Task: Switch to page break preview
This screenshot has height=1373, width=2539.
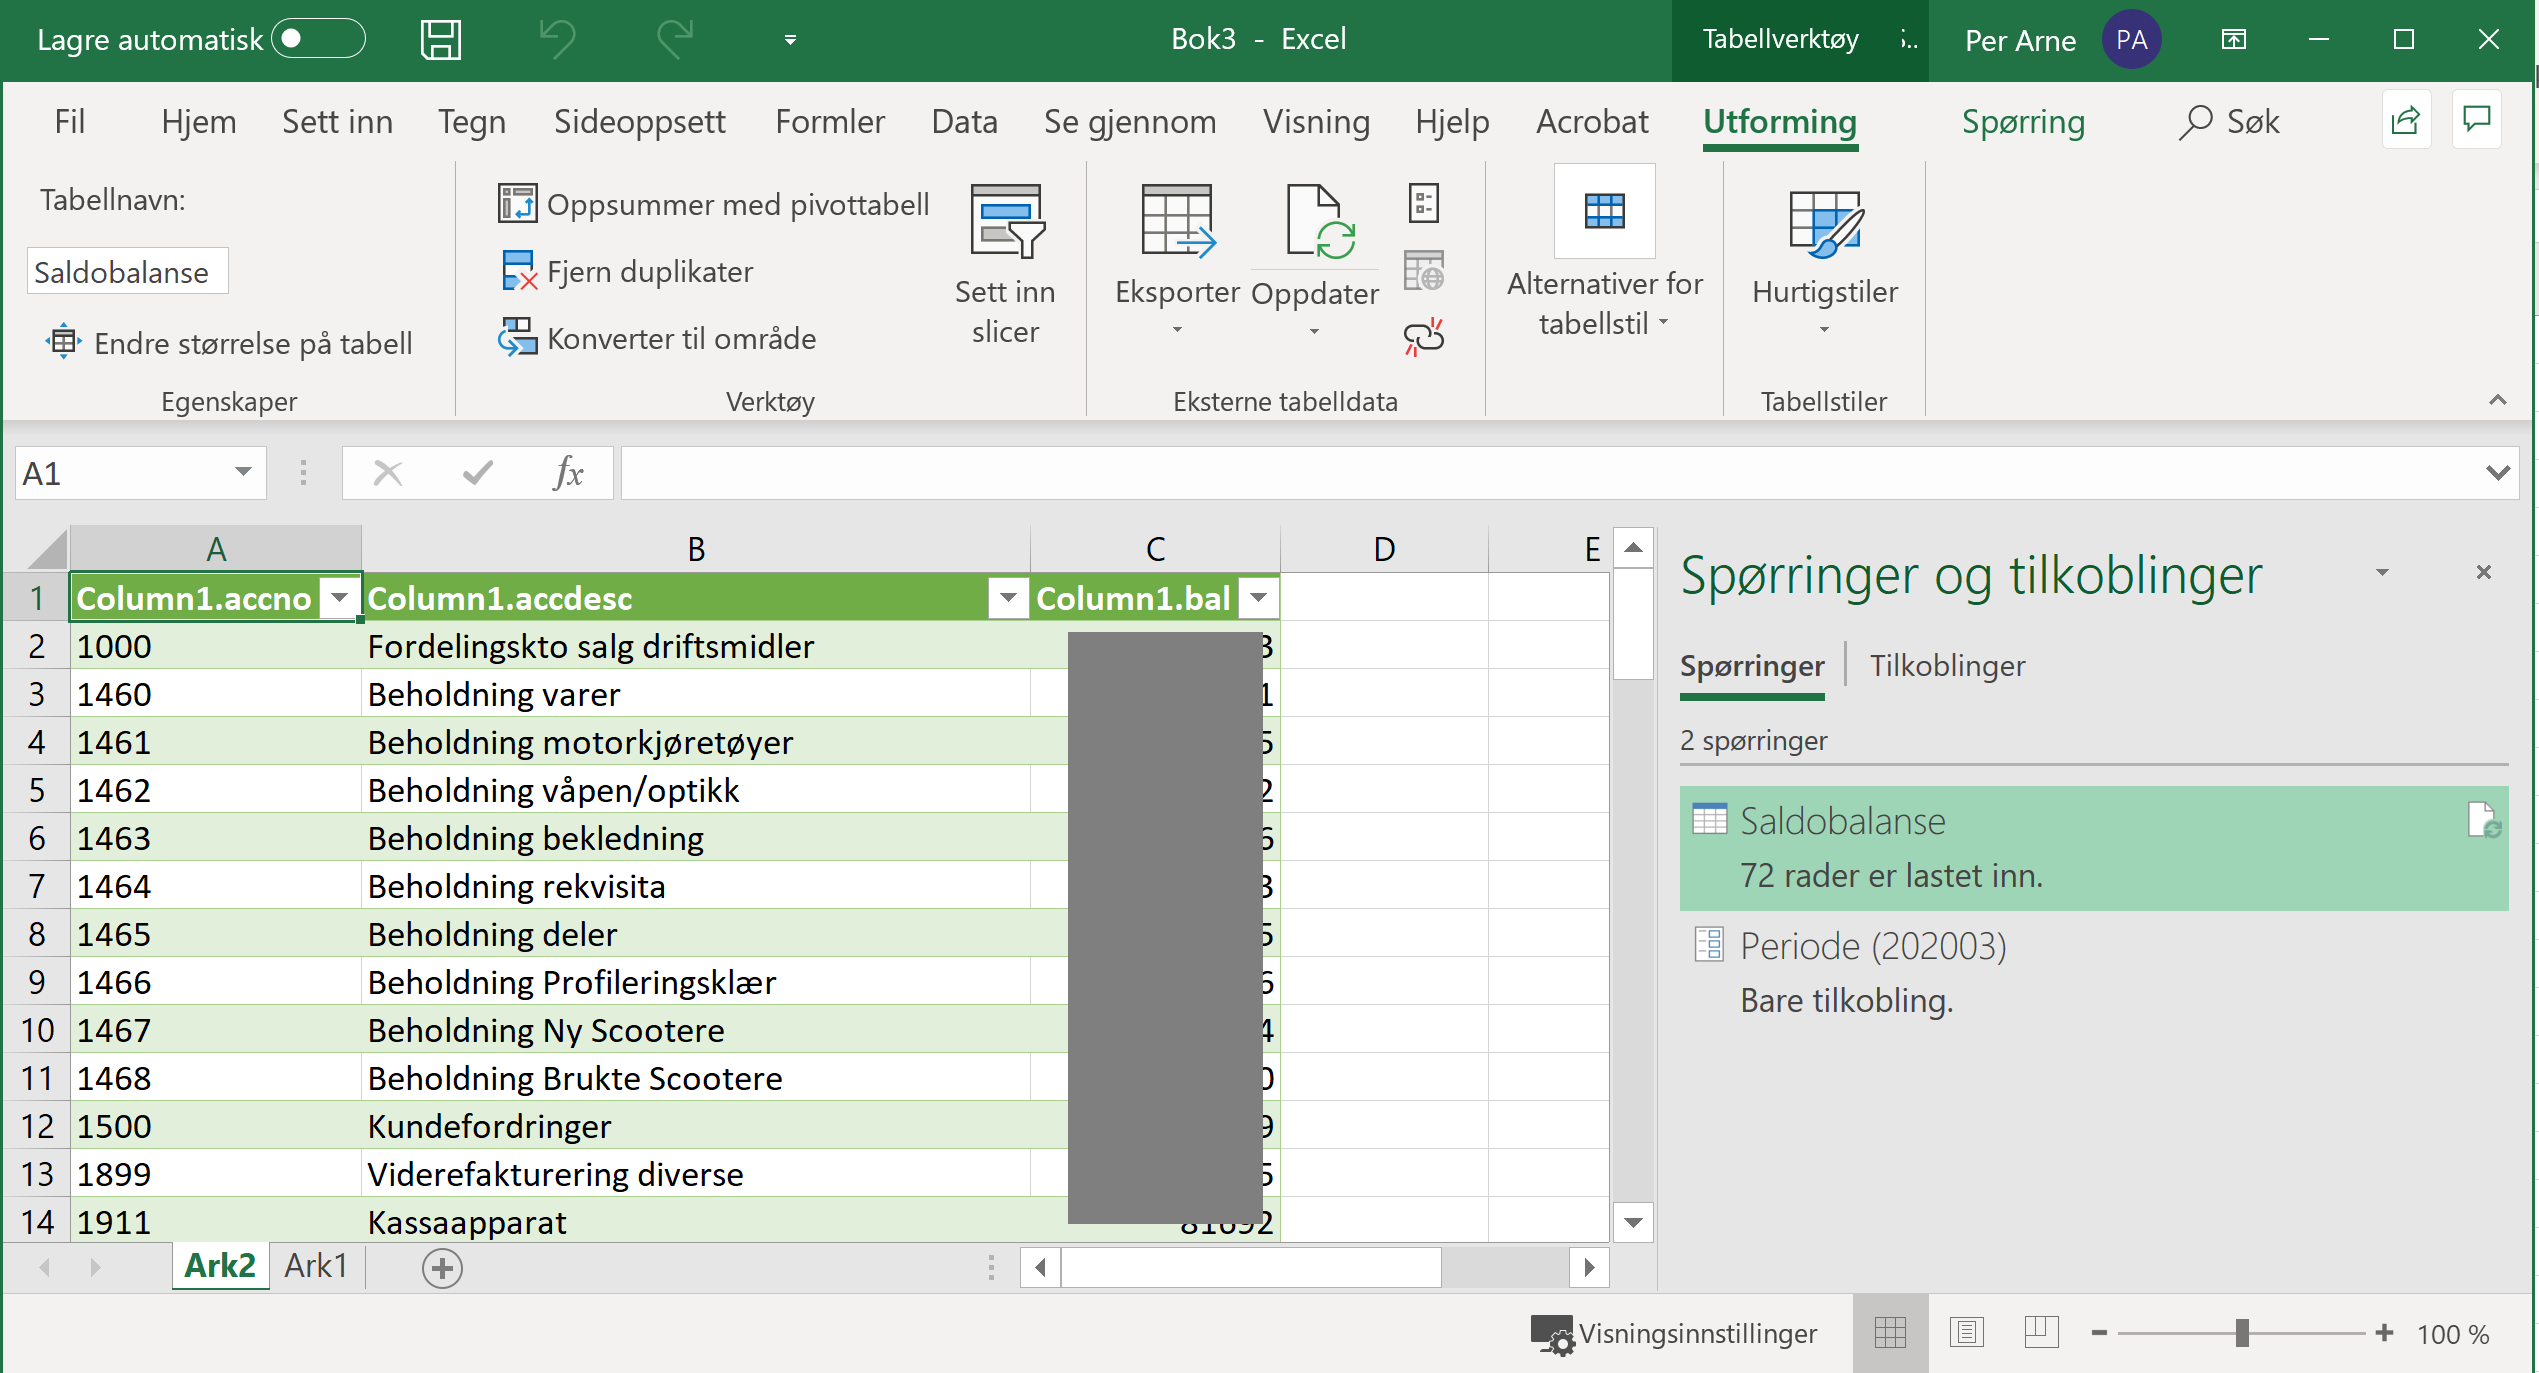Action: pos(2041,1333)
